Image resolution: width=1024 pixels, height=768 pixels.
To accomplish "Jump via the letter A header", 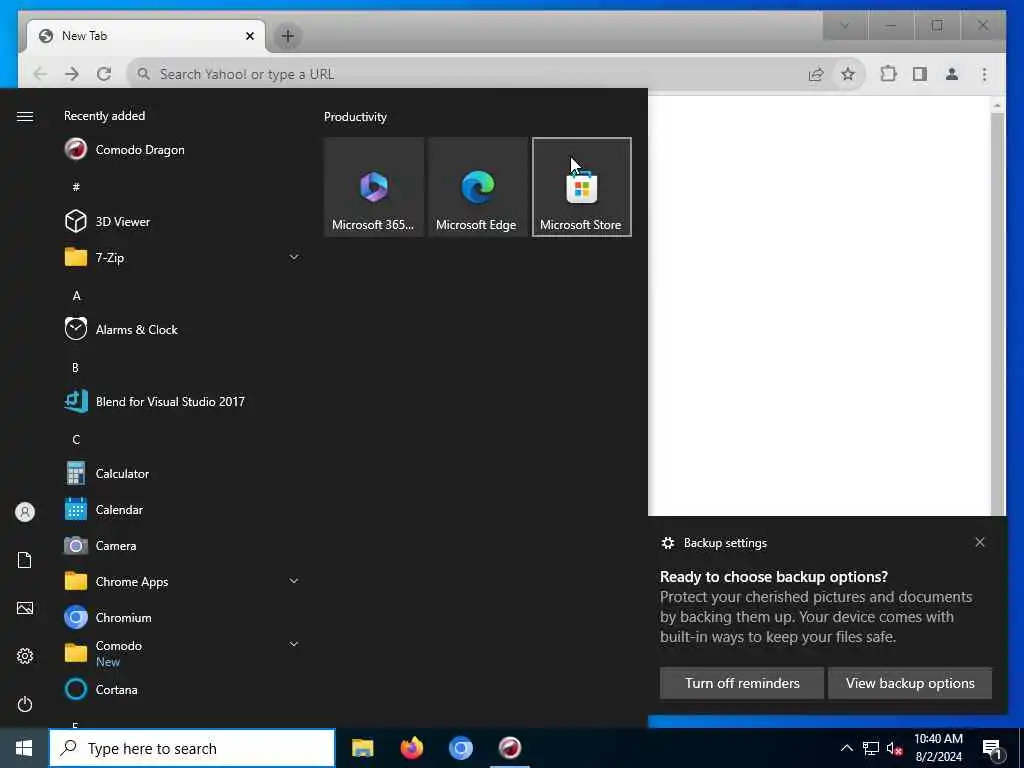I will (x=76, y=296).
